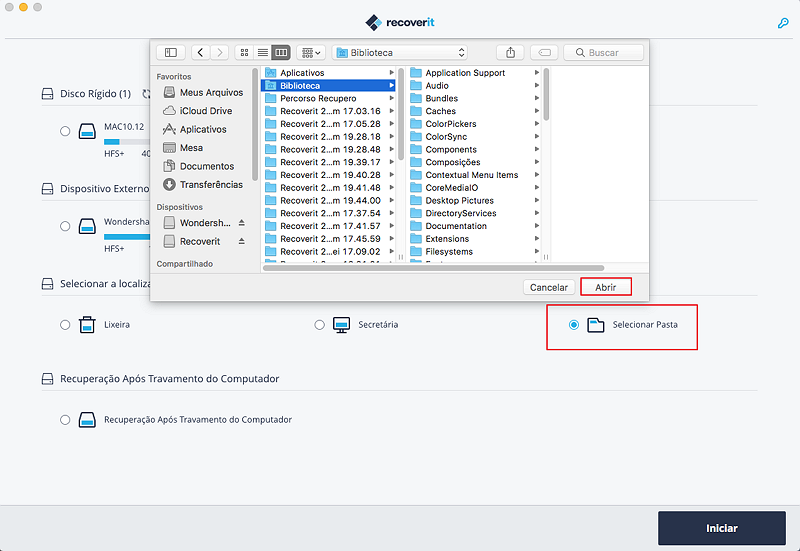
Task: Select the Biblioteca folder row
Action: (x=328, y=86)
